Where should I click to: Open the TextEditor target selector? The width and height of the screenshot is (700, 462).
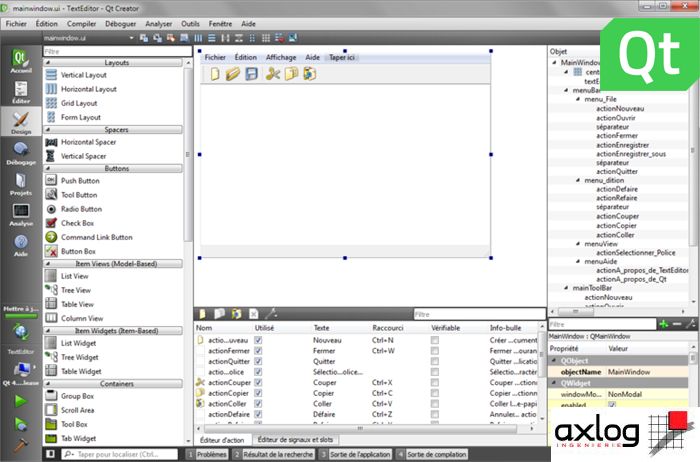21,368
